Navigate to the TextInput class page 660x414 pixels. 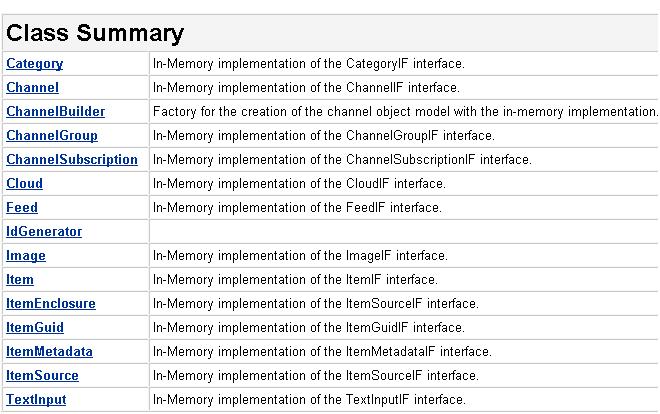click(36, 399)
